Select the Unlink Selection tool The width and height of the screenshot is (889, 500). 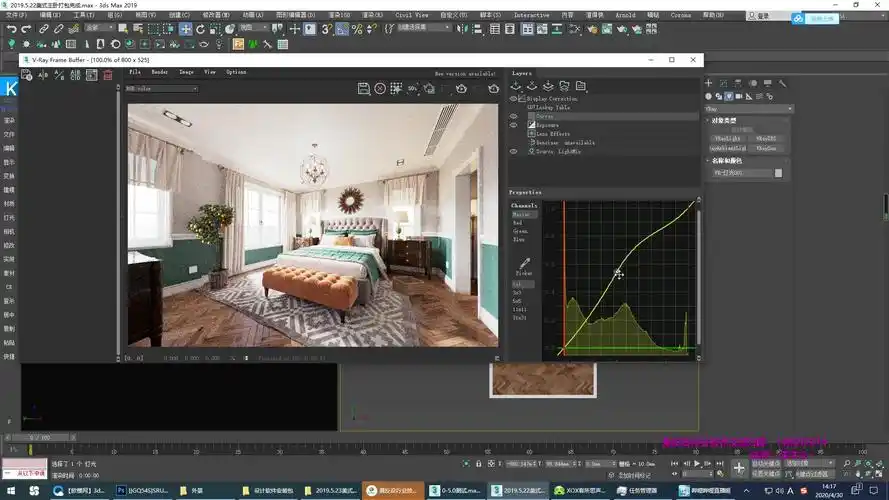point(58,28)
